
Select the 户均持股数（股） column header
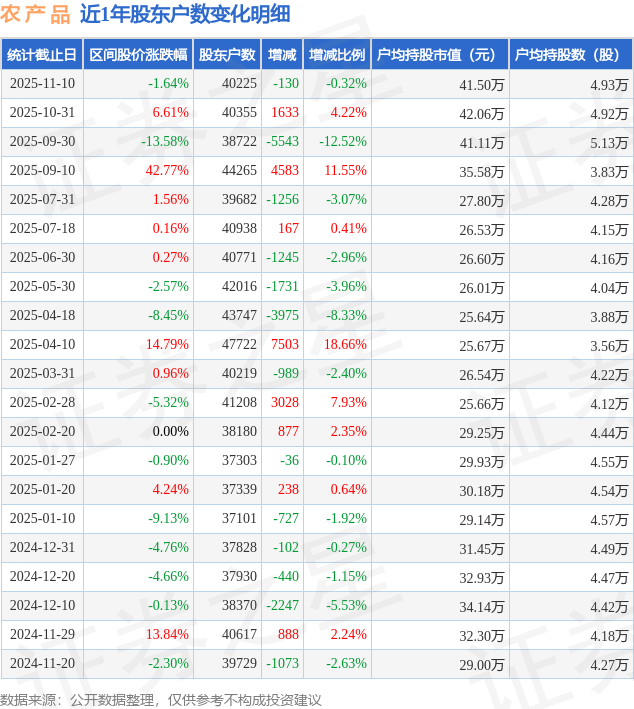point(570,55)
